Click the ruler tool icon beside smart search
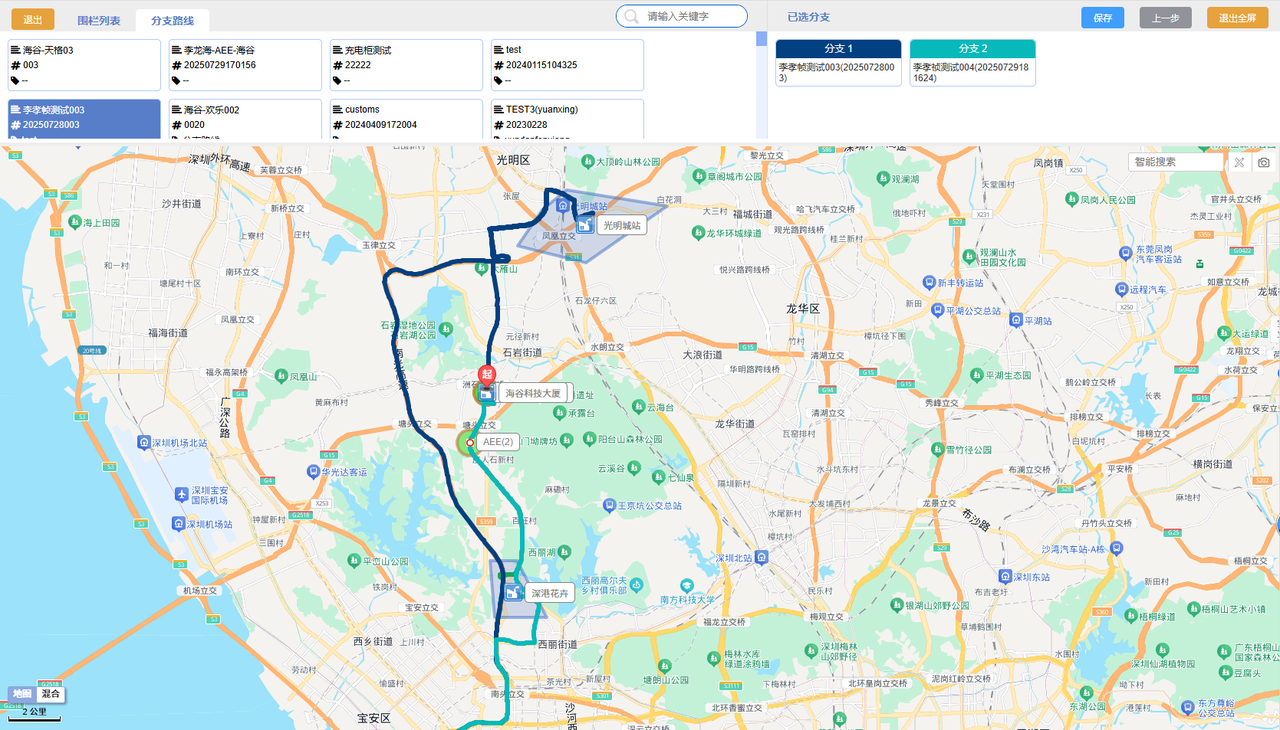Screen dimensions: 1280x730 1238,162
